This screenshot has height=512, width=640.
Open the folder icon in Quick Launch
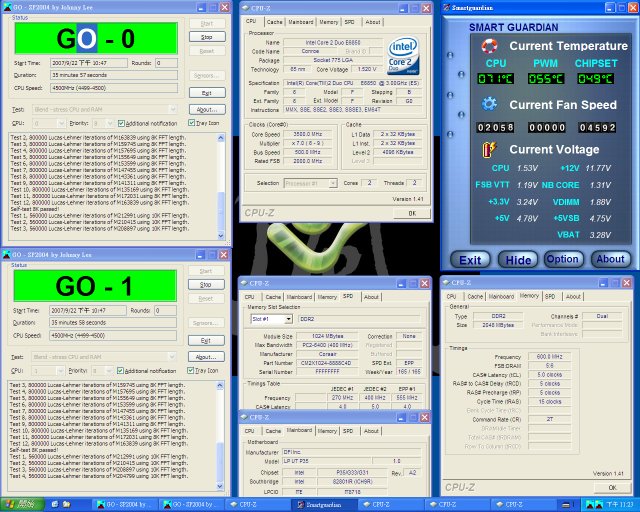[66, 505]
